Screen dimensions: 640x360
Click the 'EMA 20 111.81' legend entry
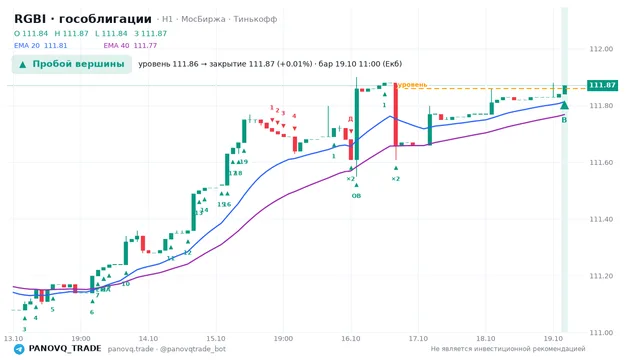point(40,46)
